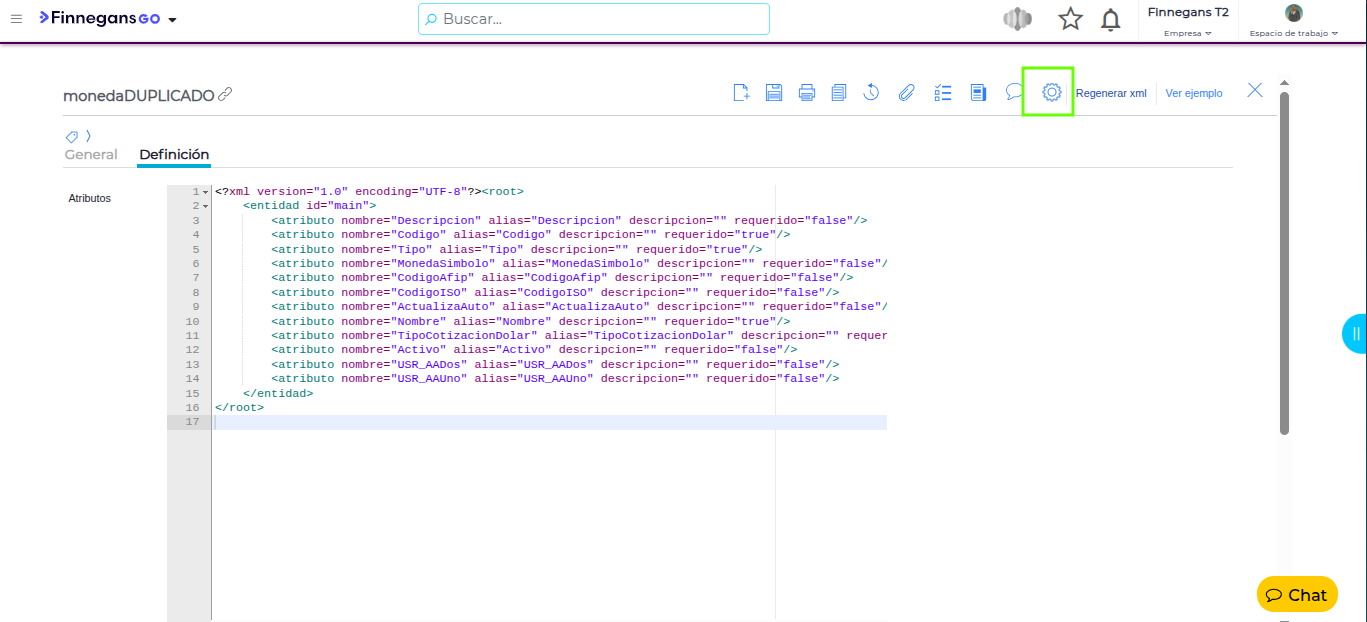The image size is (1367, 622).
Task: Open the Empresa dropdown
Action: coord(1187,33)
